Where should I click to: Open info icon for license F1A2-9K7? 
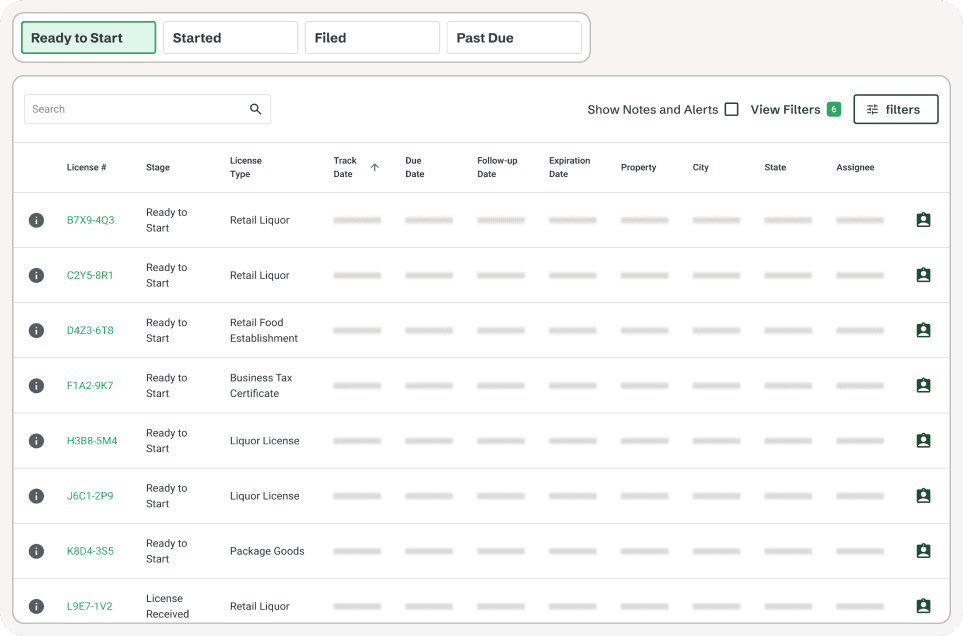pyautogui.click(x=36, y=386)
